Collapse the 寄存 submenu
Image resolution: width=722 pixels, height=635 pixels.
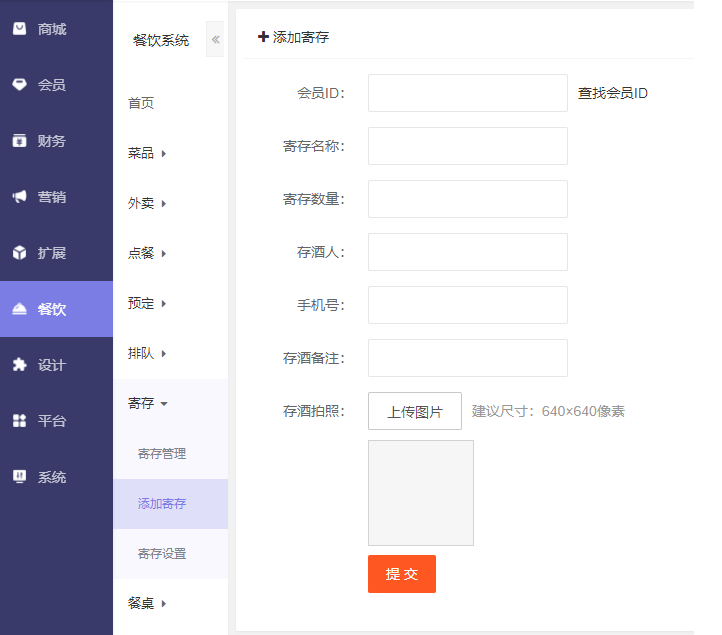pos(147,403)
